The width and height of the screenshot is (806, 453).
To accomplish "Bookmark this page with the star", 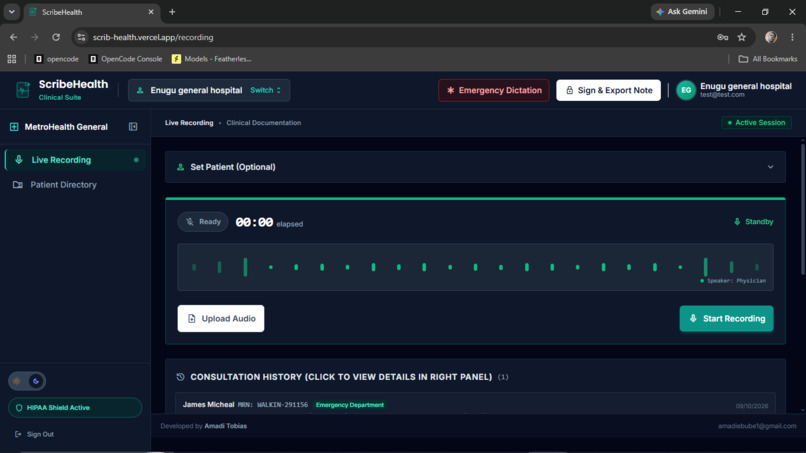I will (x=742, y=37).
